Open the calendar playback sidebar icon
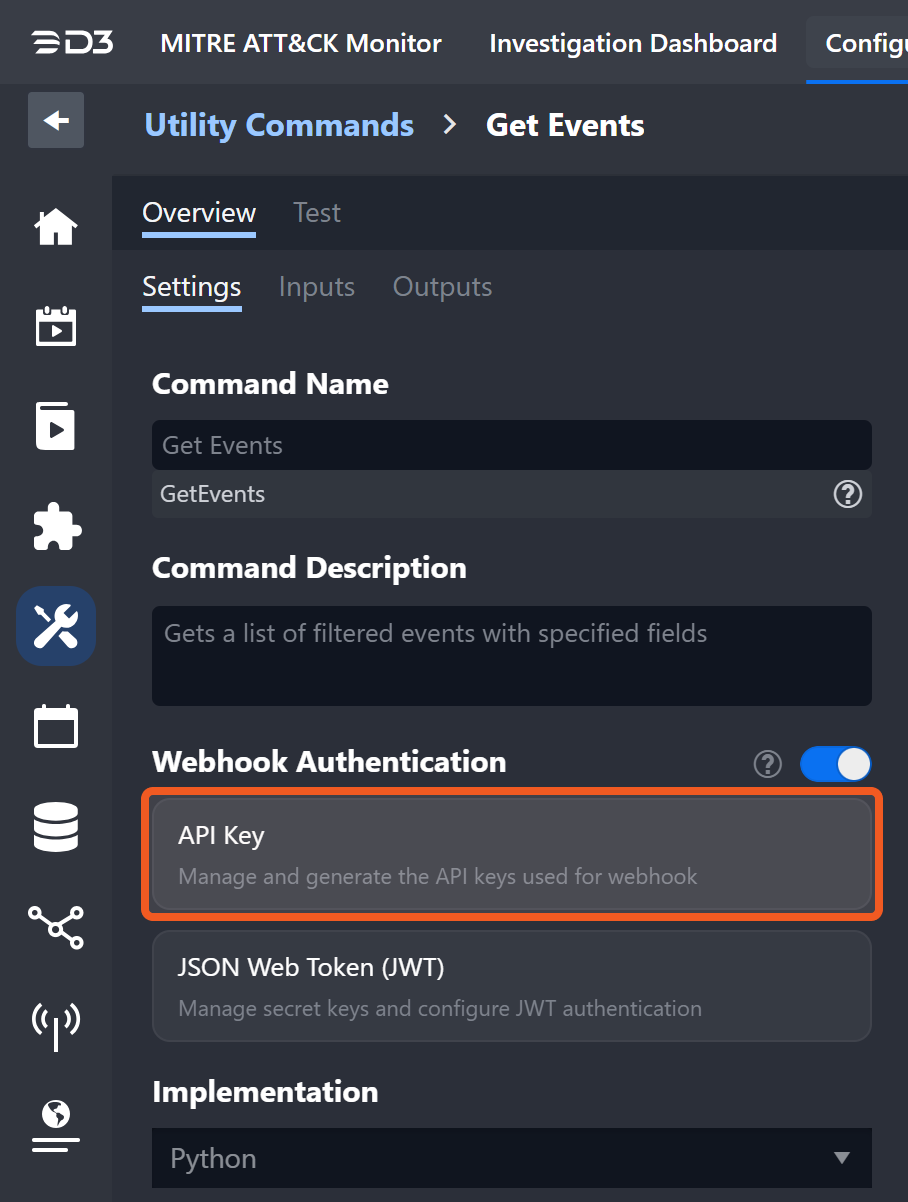The image size is (908, 1202). (x=56, y=326)
